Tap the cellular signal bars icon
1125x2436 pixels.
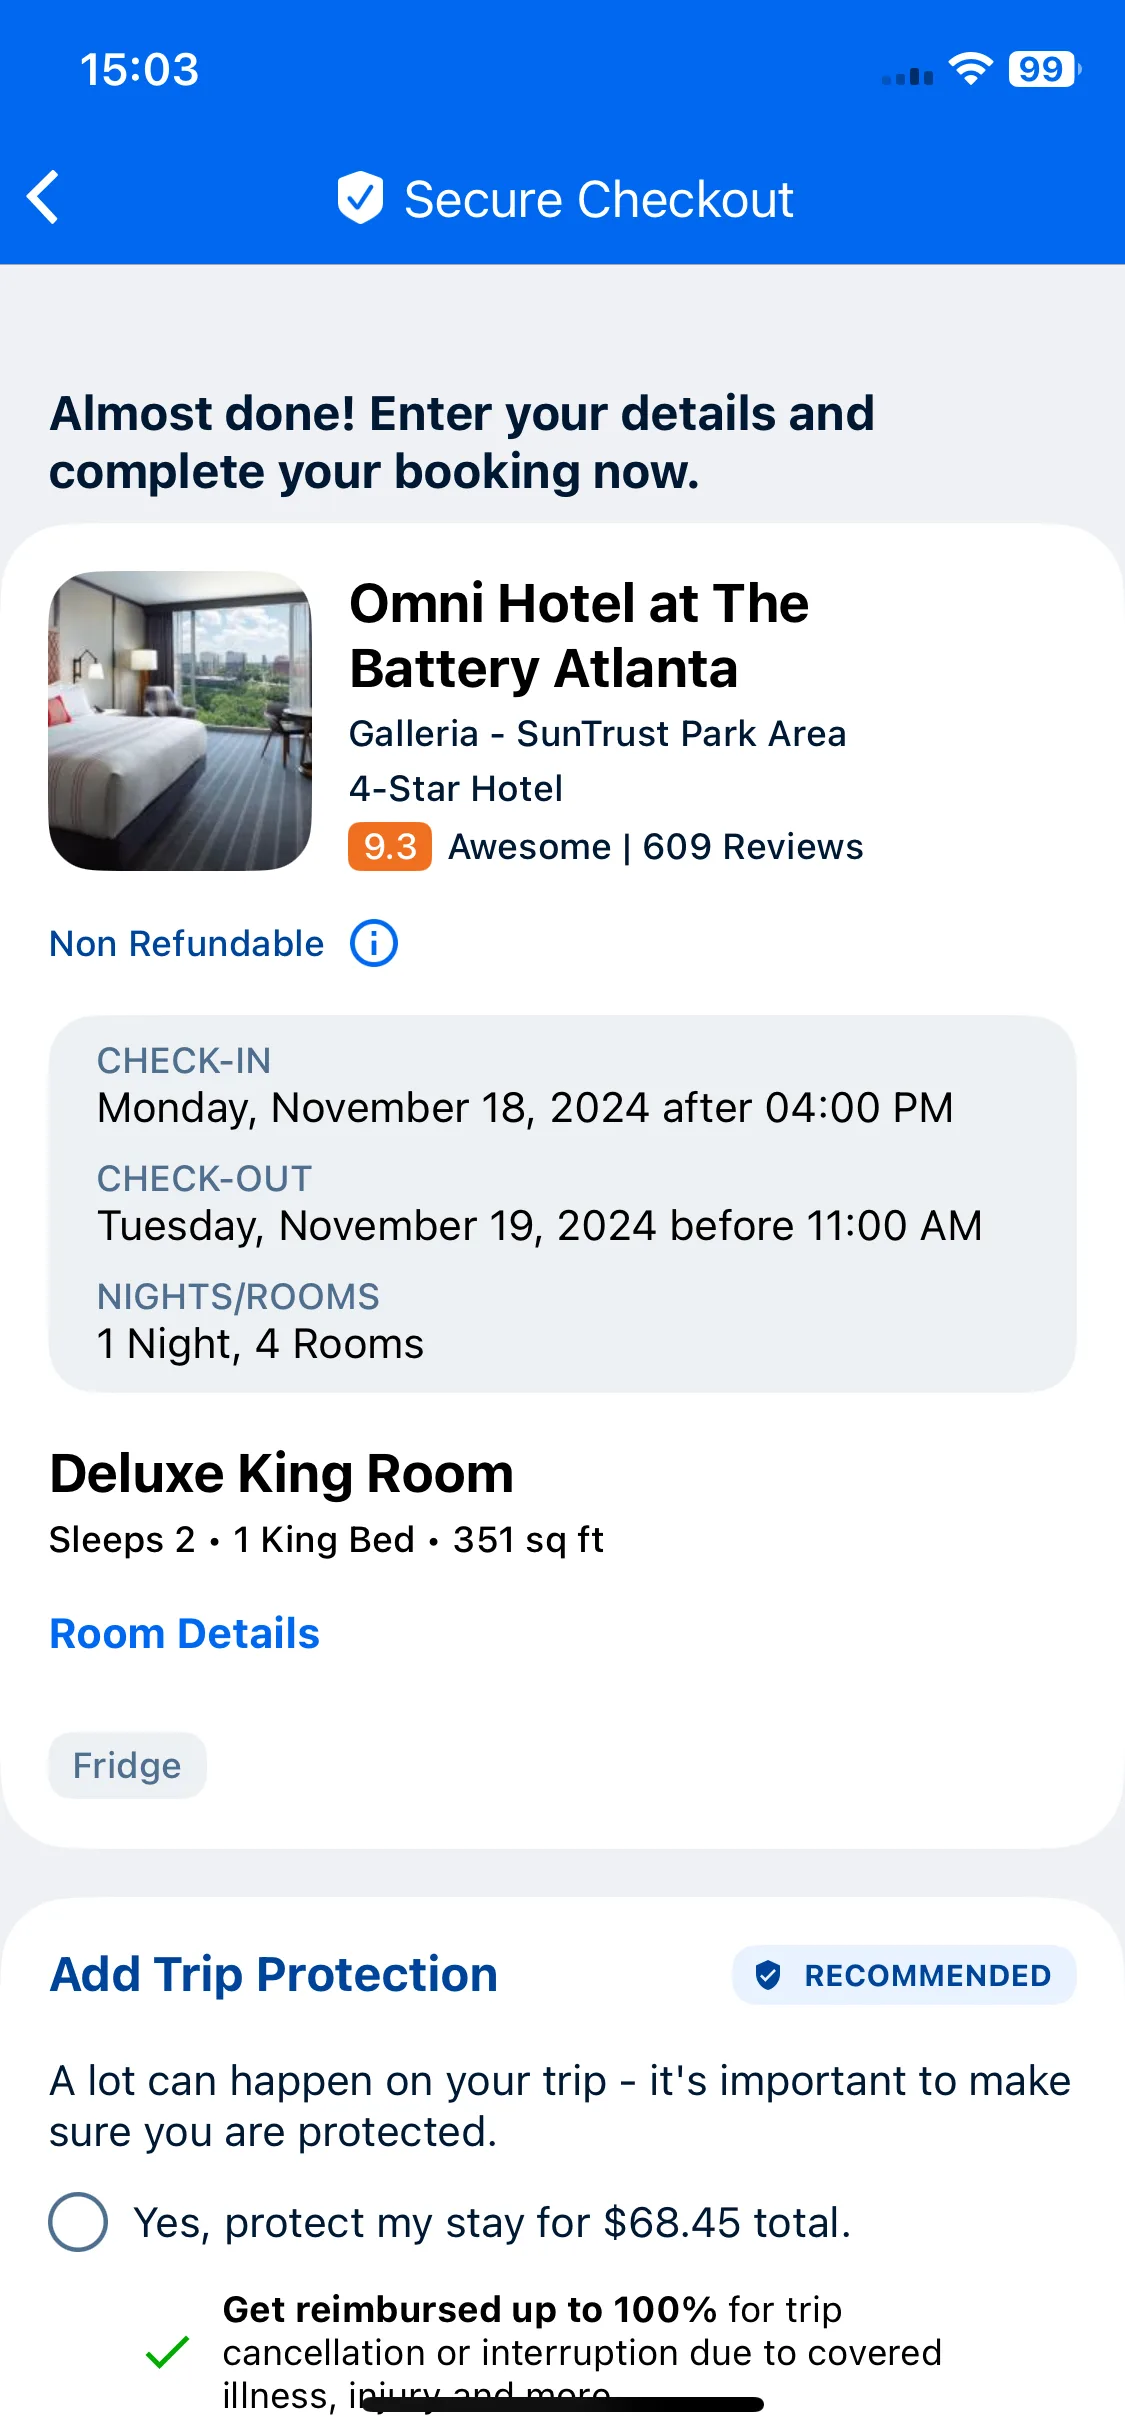908,76
